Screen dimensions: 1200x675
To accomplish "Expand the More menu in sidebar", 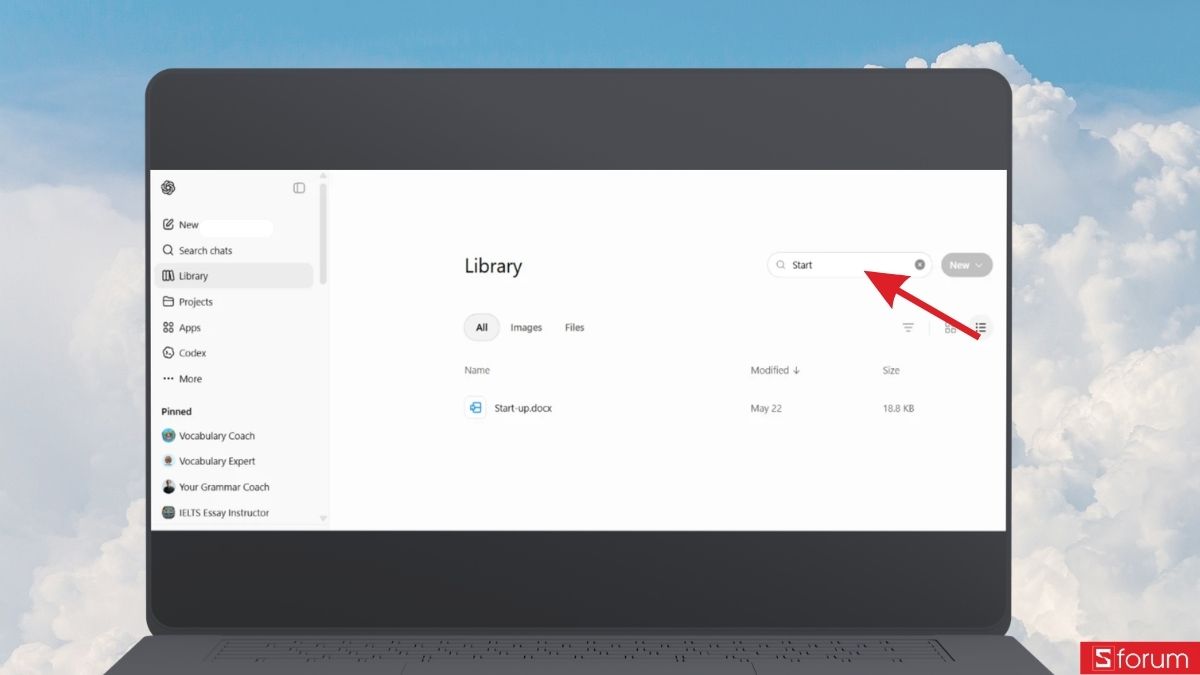I will pos(182,379).
